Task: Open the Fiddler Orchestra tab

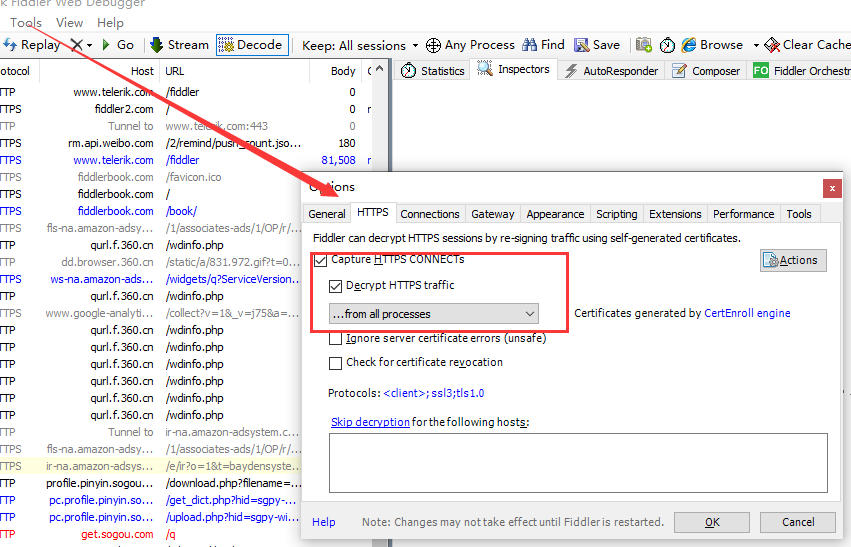Action: click(x=801, y=71)
